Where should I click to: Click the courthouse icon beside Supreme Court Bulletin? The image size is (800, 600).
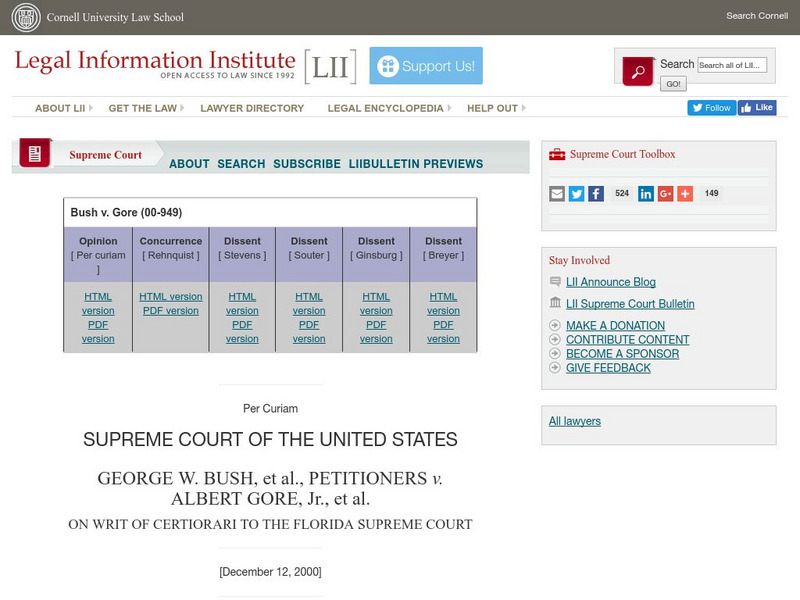coord(555,303)
